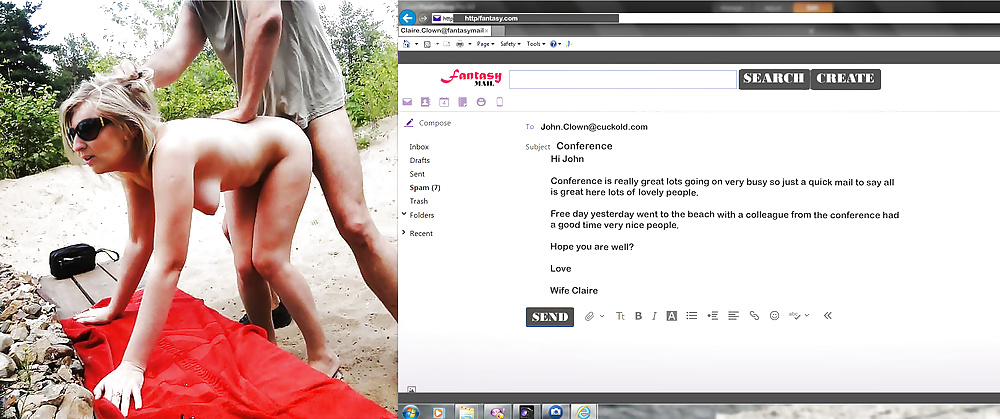The image size is (1000, 419).
Task: Click Compose to start a new message
Action: (427, 123)
